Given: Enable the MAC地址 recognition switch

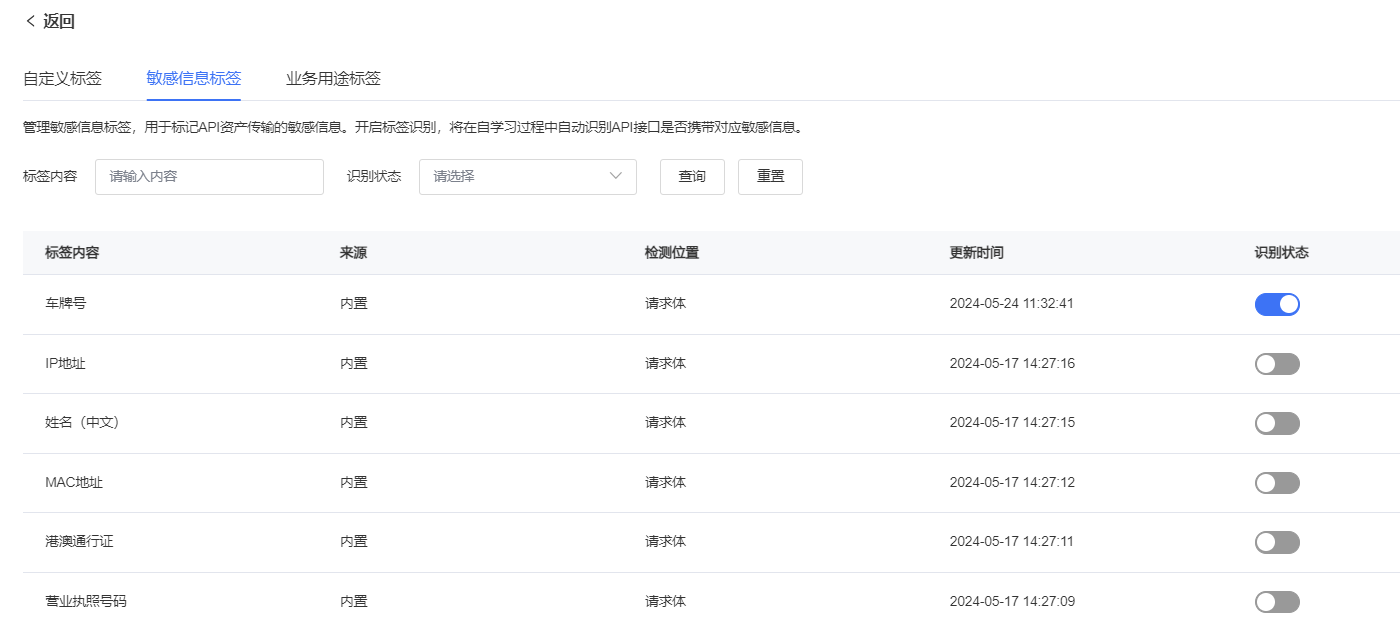Looking at the screenshot, I should [1277, 483].
